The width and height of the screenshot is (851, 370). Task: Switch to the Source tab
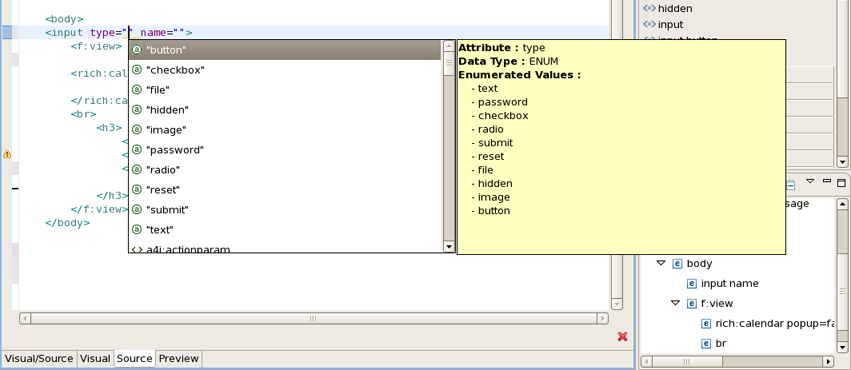(134, 359)
